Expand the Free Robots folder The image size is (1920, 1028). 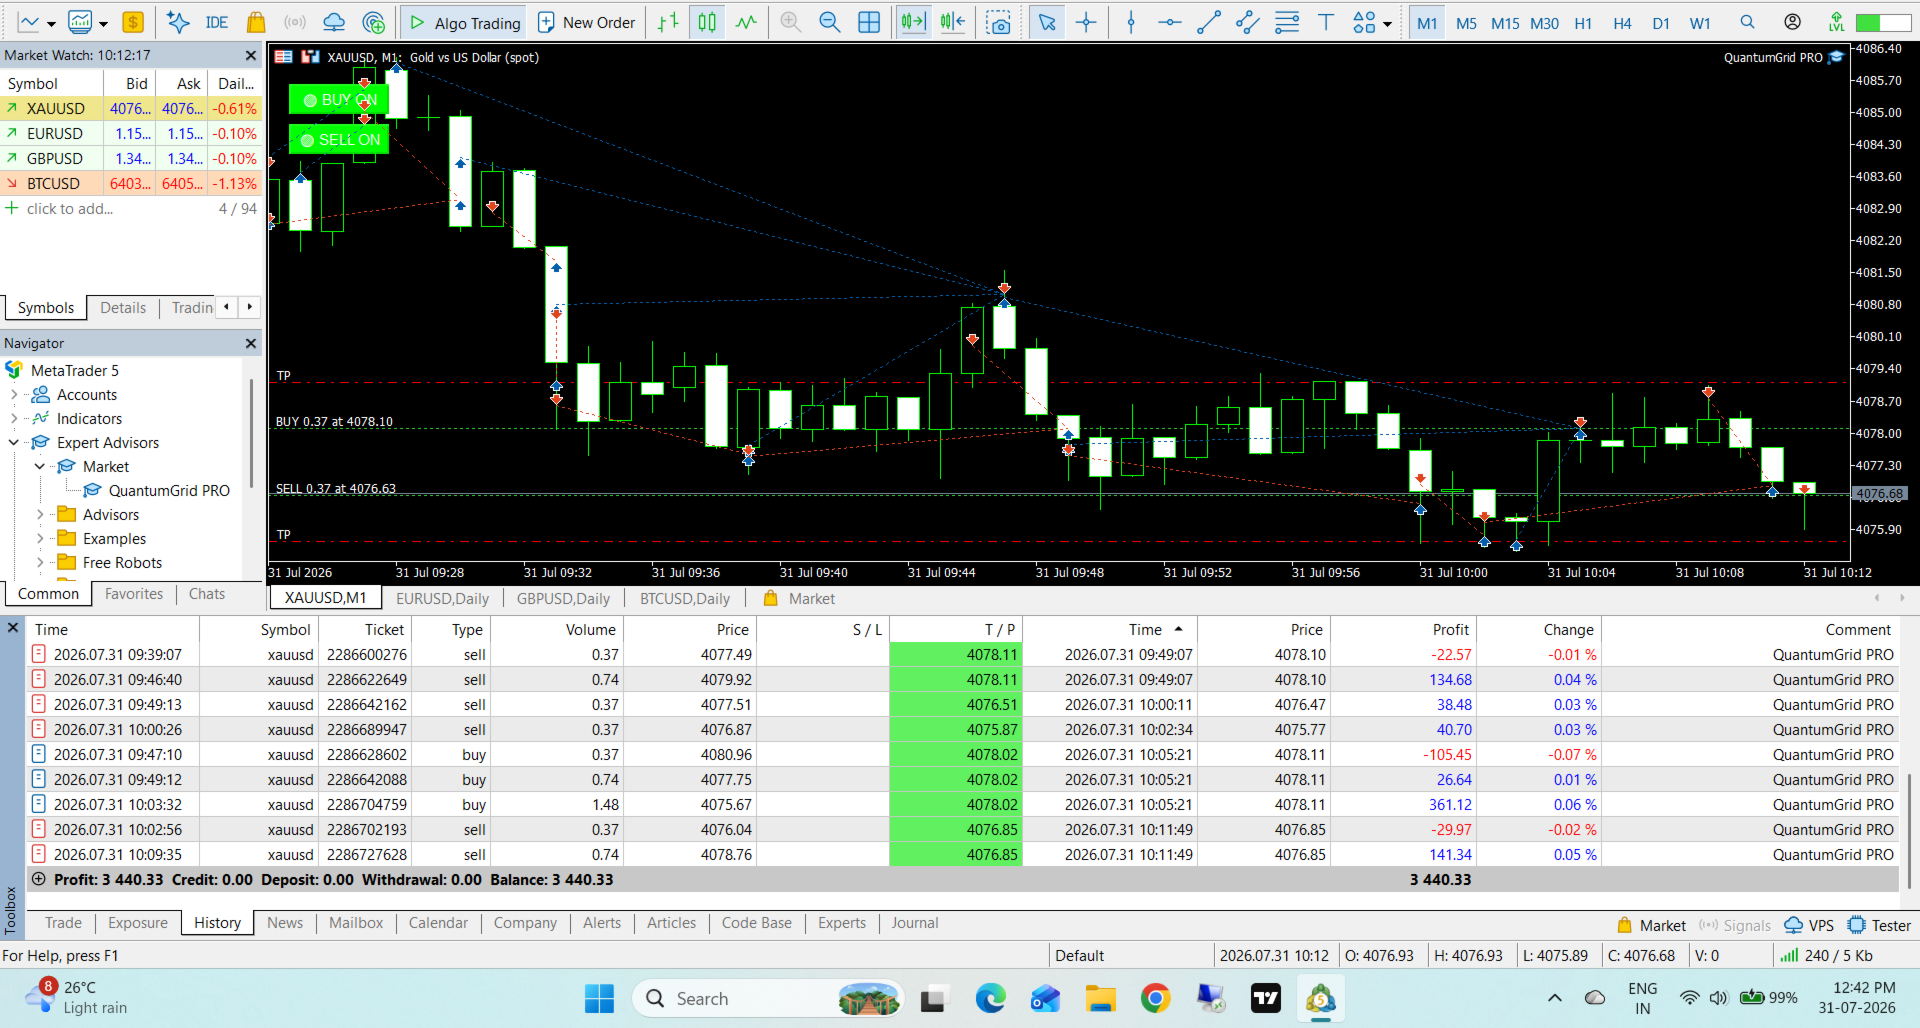40,563
